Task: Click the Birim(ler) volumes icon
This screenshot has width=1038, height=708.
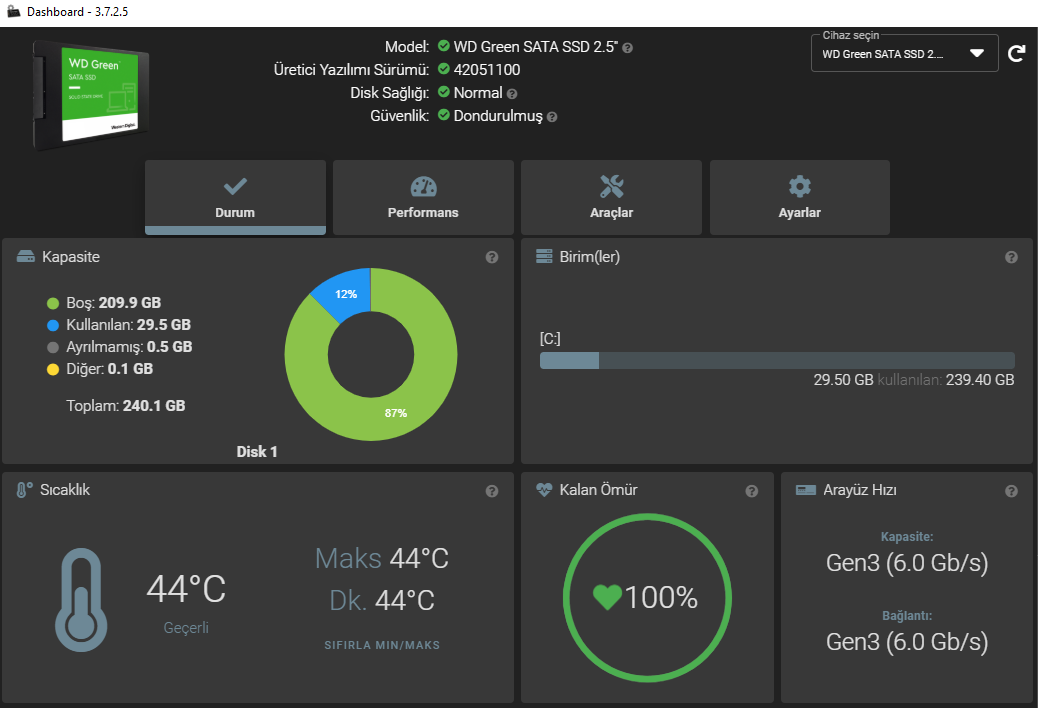Action: 544,256
